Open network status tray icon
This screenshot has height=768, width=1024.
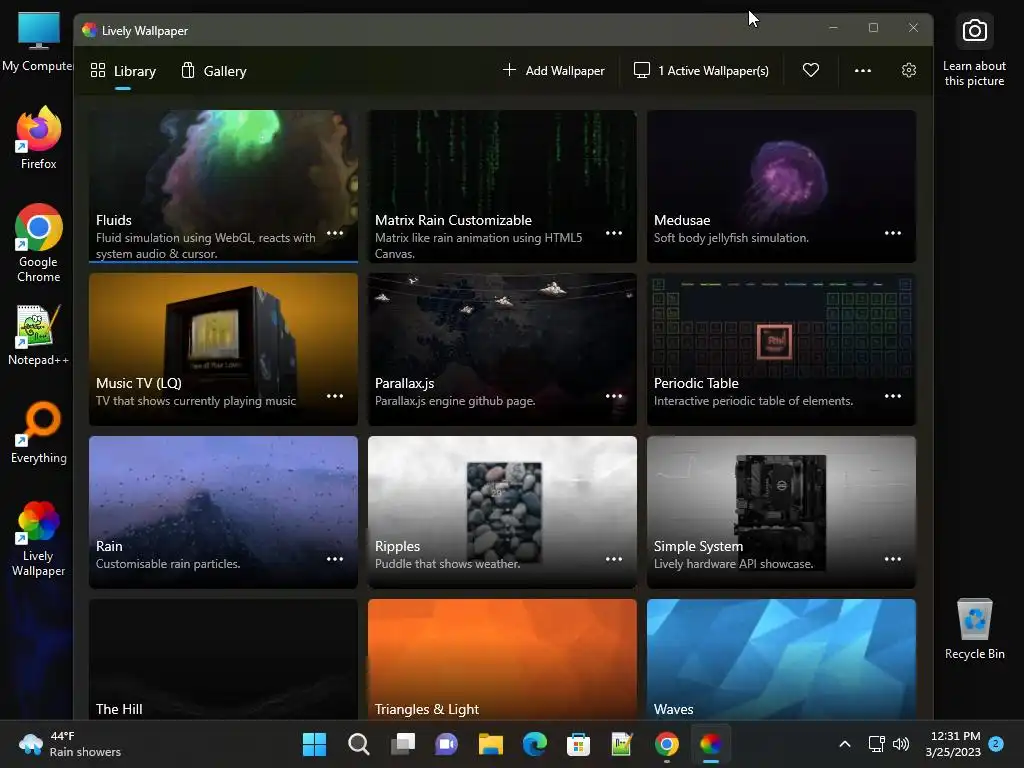click(876, 744)
